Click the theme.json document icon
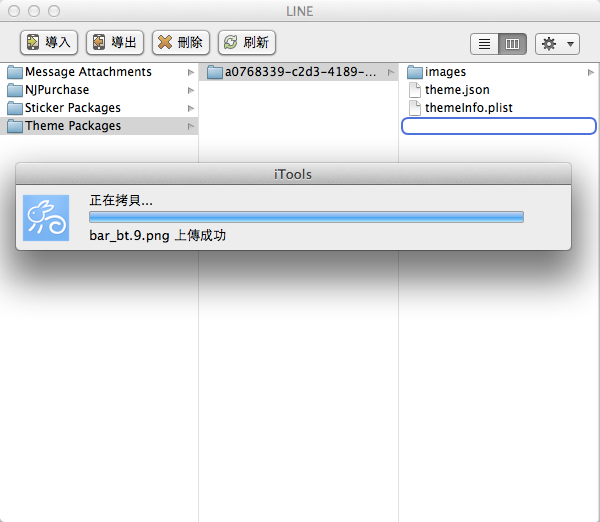 [x=415, y=90]
